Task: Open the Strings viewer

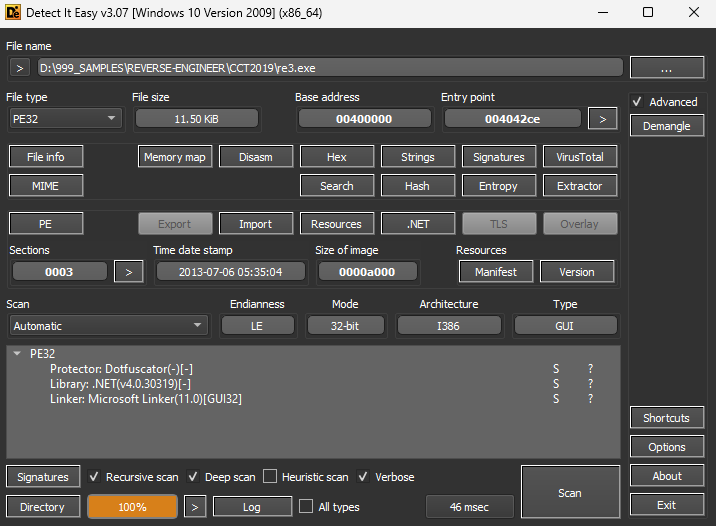Action: pos(418,157)
